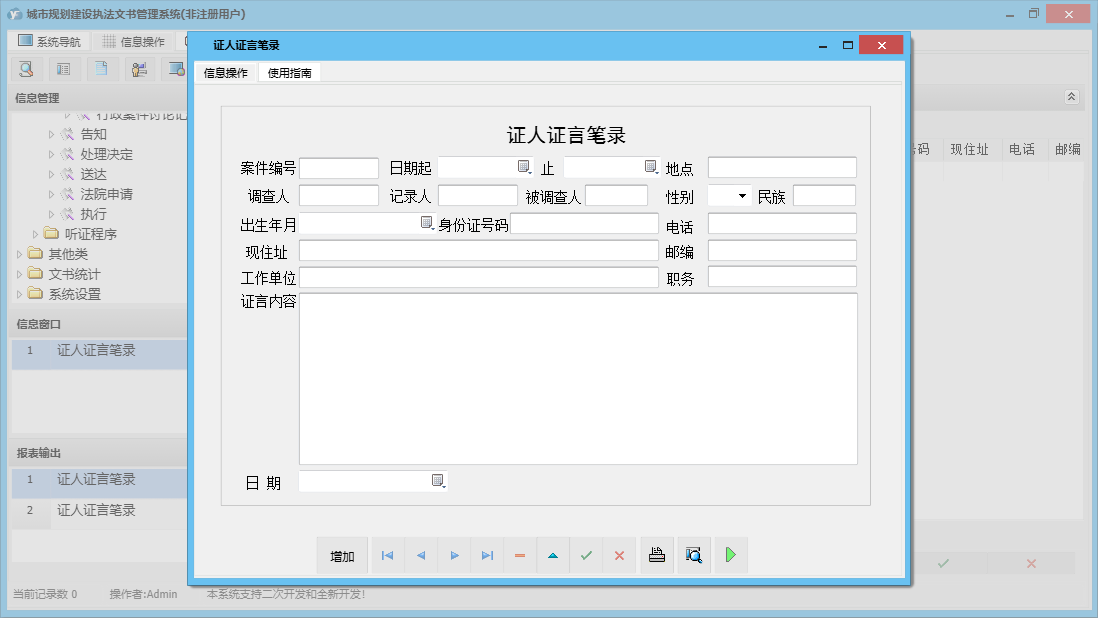
Task: Open print preview with the magnifier icon
Action: 694,555
